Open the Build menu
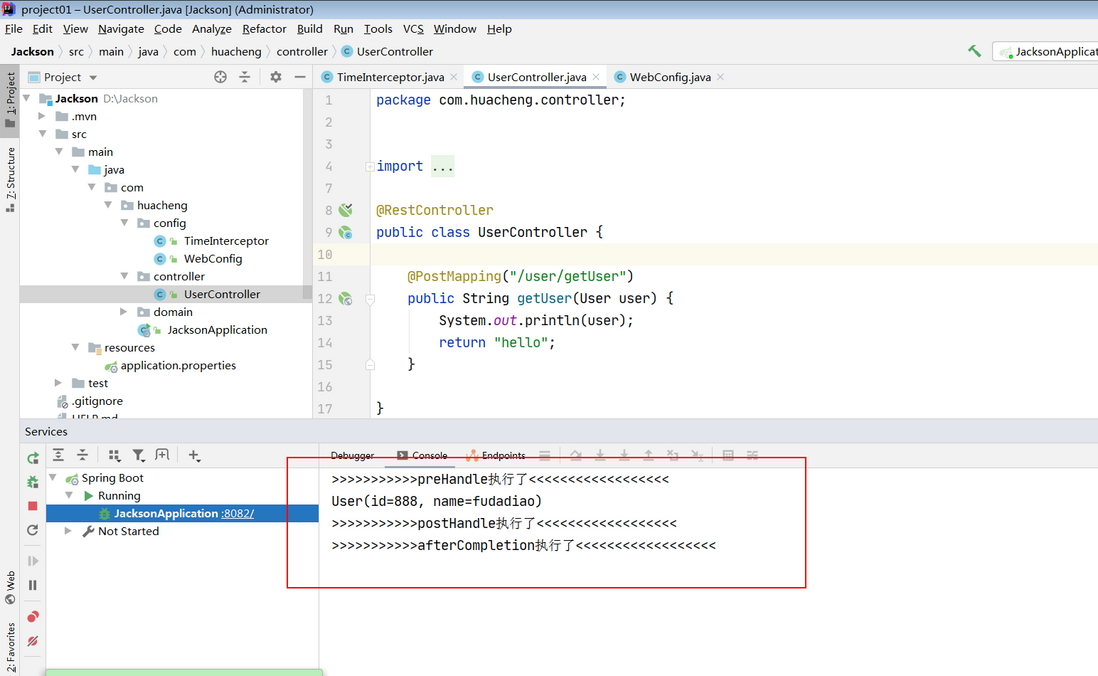1098x676 pixels. (x=310, y=29)
